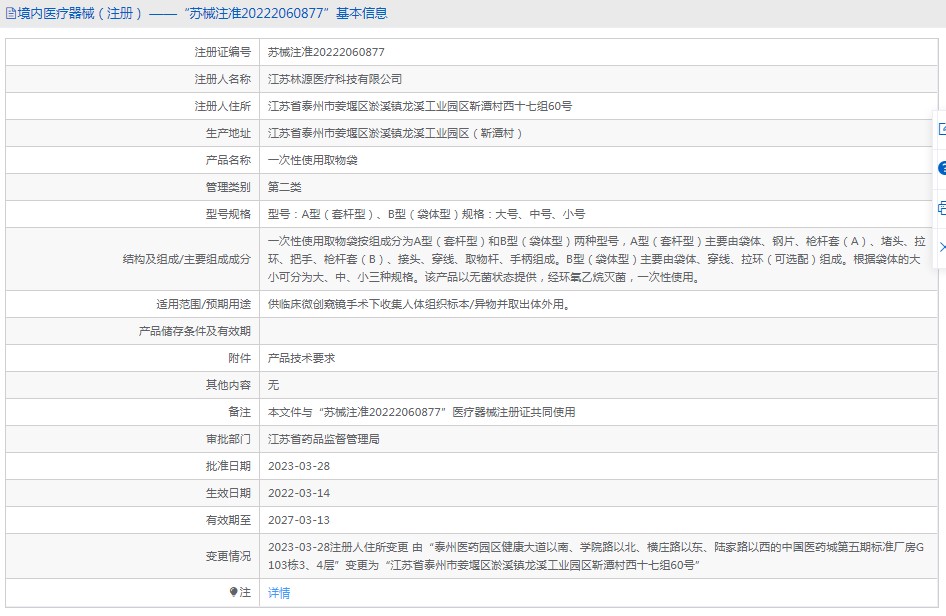The height and width of the screenshot is (616, 946).
Task: Click the blue question-mark help icon
Action: tap(942, 168)
